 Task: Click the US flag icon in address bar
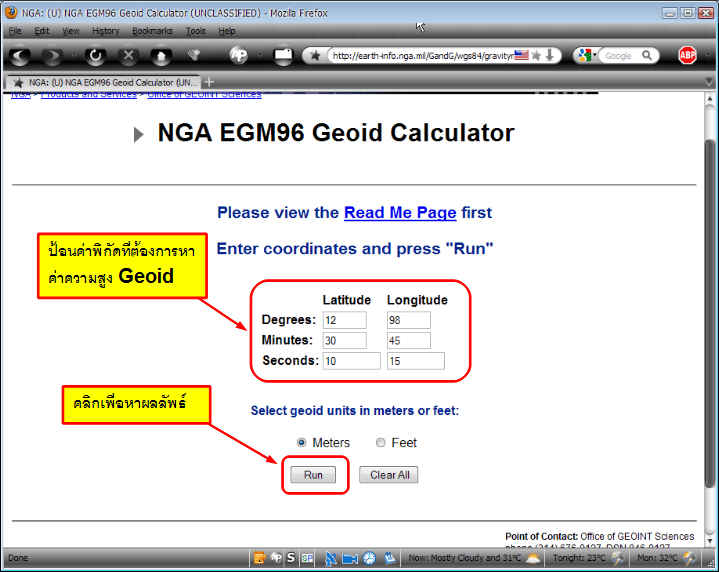(521, 56)
